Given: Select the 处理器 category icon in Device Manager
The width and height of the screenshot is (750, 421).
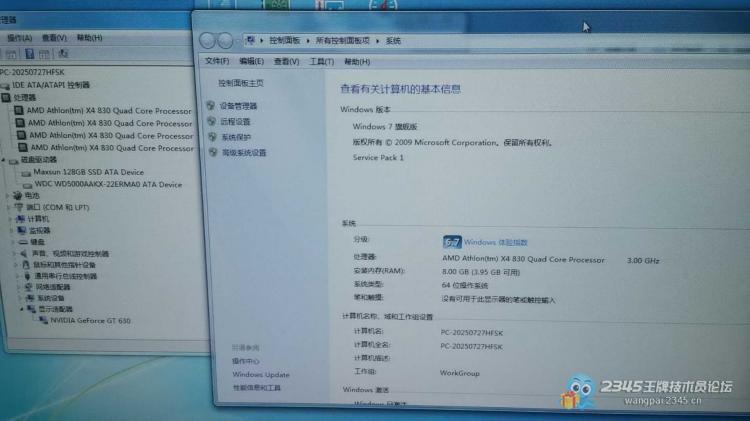Looking at the screenshot, I should click(6, 98).
